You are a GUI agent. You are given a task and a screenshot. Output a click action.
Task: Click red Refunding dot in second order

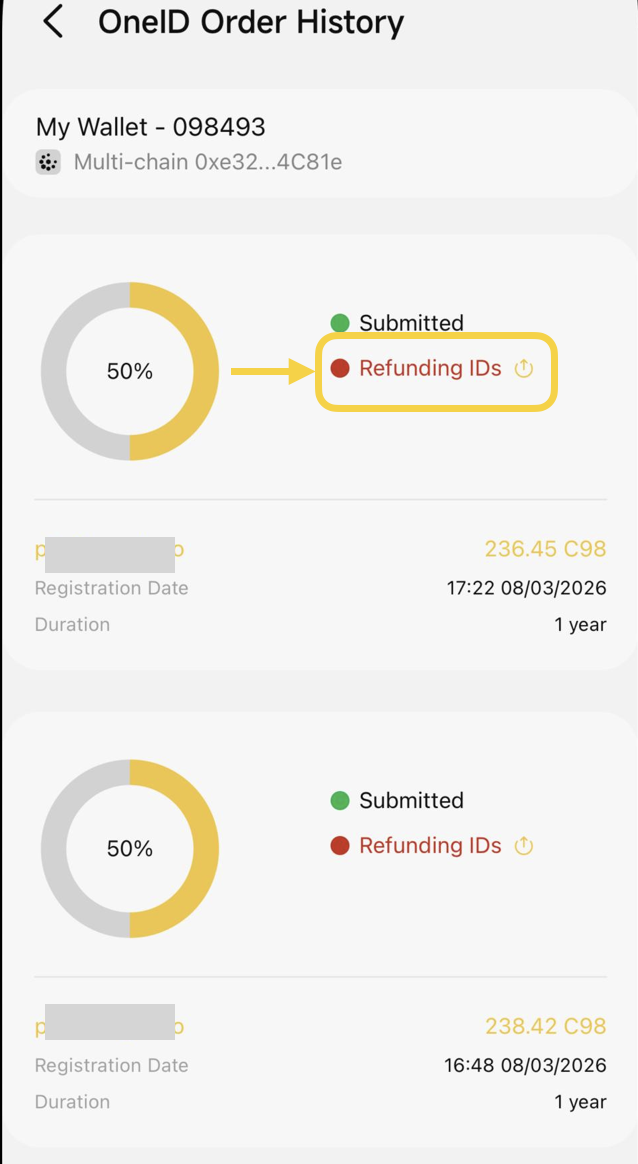[340, 846]
